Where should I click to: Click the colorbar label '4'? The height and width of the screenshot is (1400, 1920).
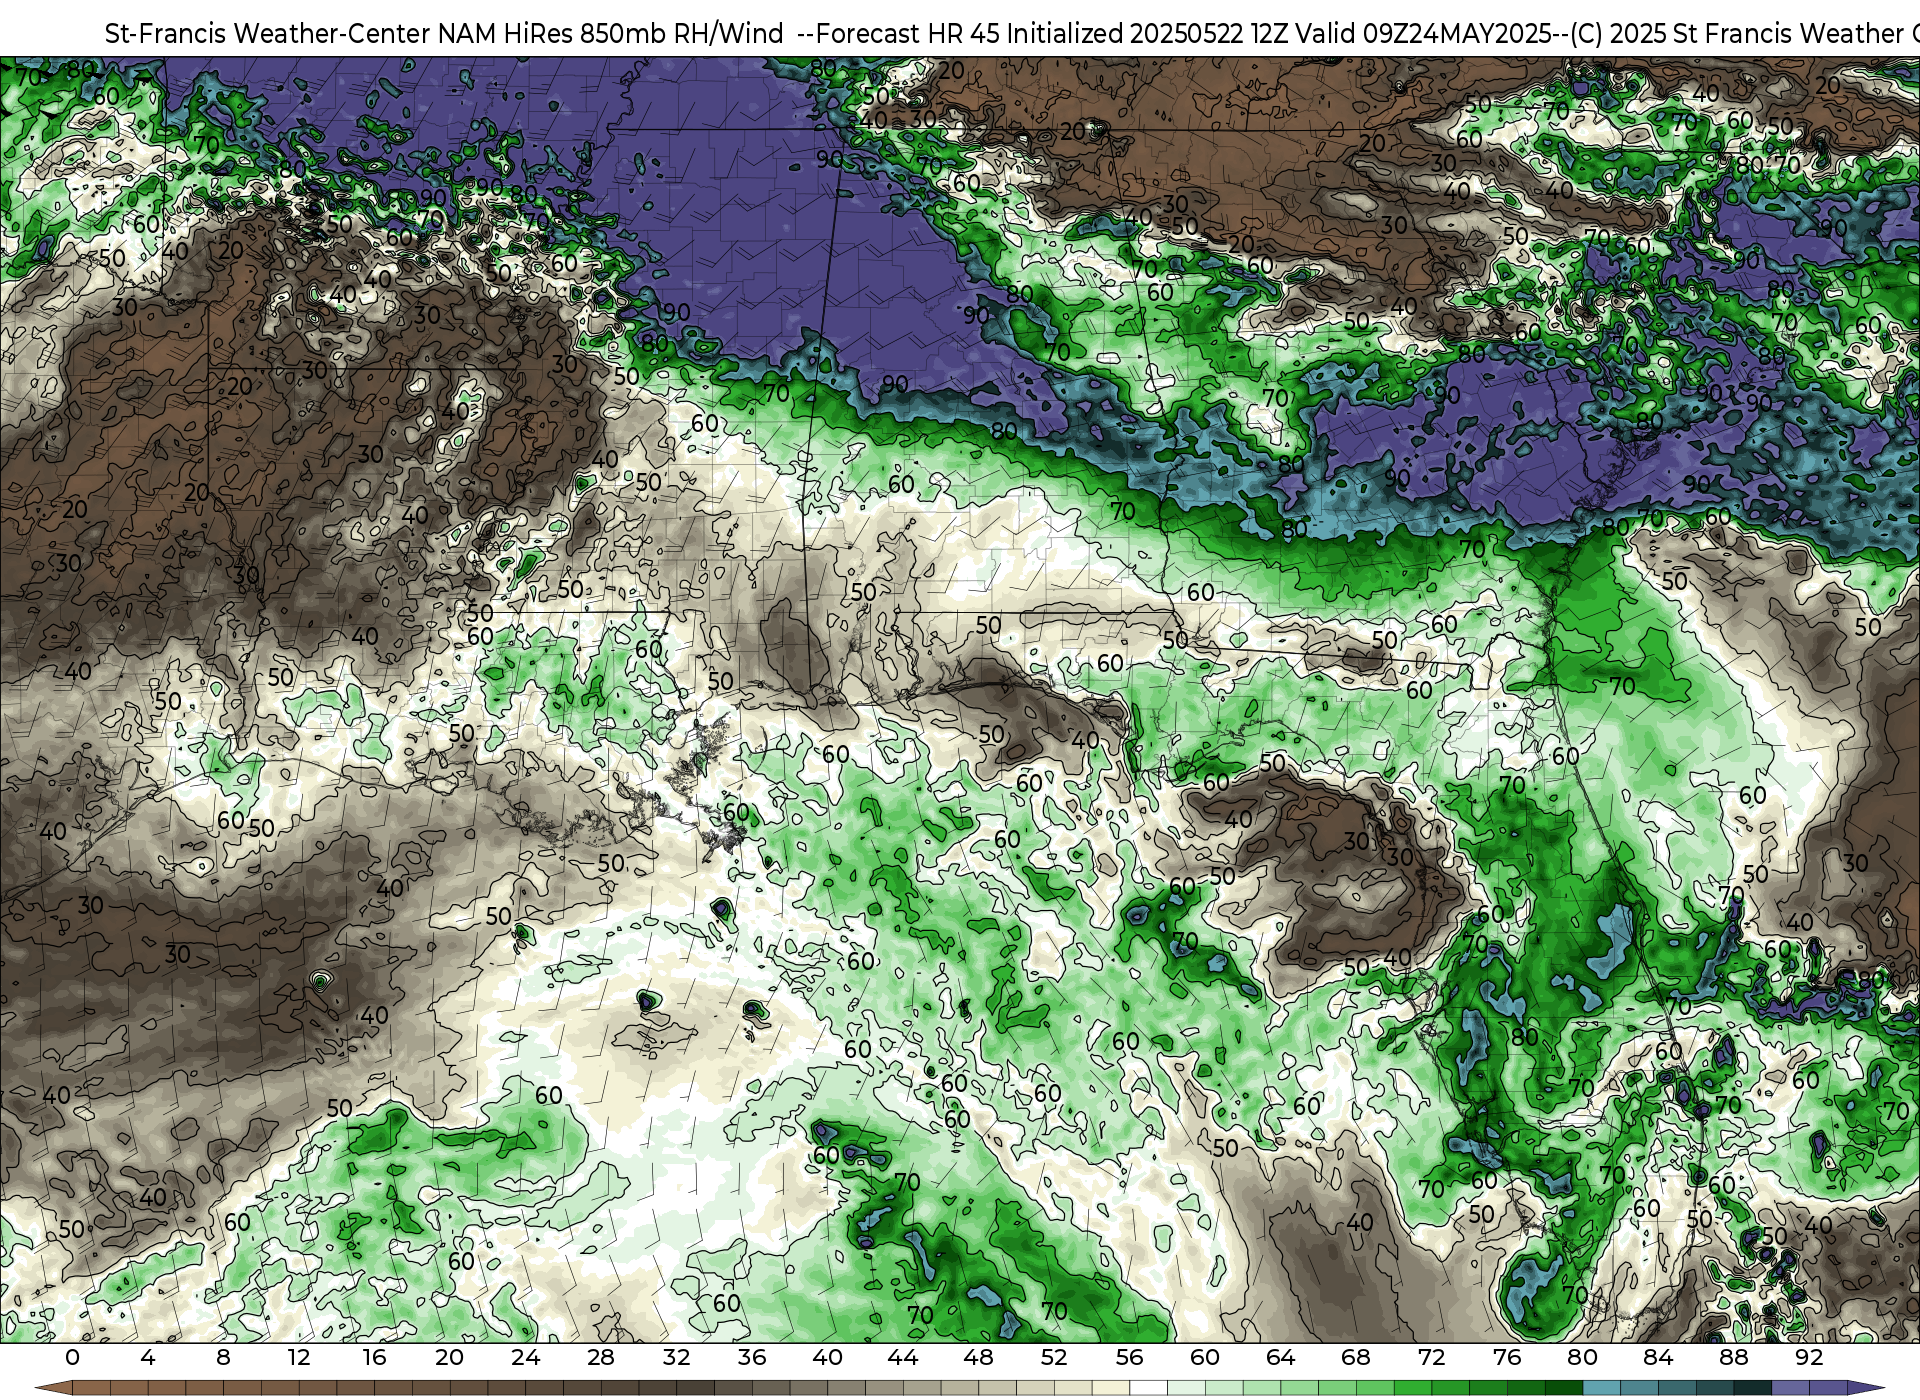(x=148, y=1357)
